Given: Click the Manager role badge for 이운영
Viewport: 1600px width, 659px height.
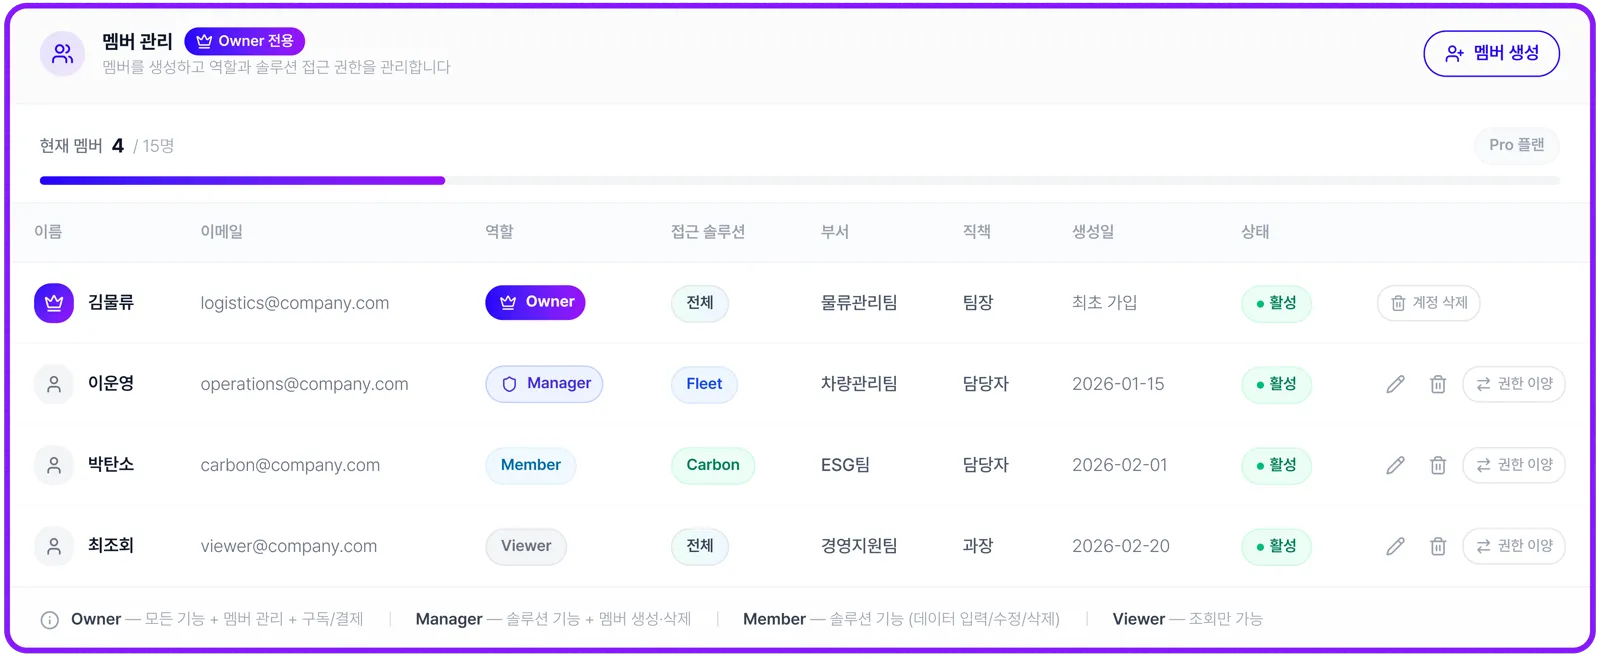Looking at the screenshot, I should point(544,384).
